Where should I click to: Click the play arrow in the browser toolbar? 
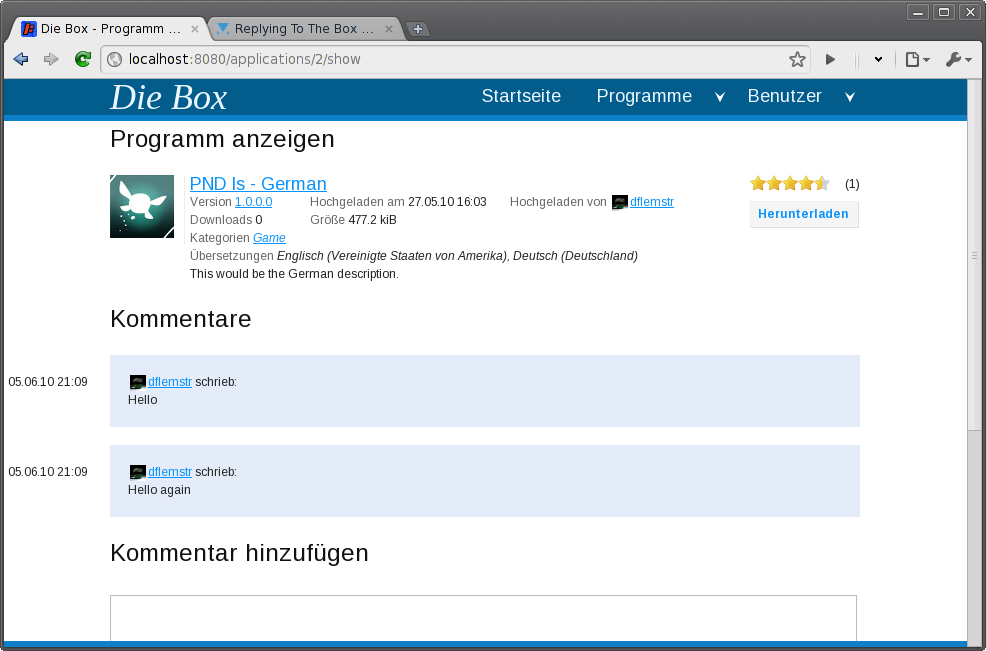click(830, 60)
